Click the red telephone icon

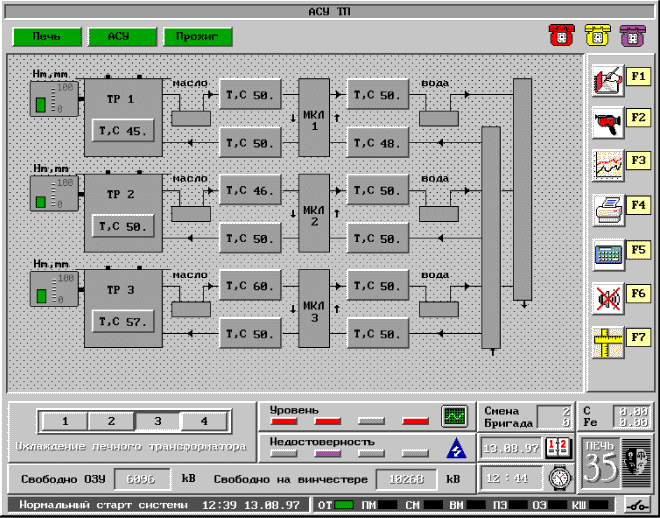pyautogui.click(x=560, y=36)
